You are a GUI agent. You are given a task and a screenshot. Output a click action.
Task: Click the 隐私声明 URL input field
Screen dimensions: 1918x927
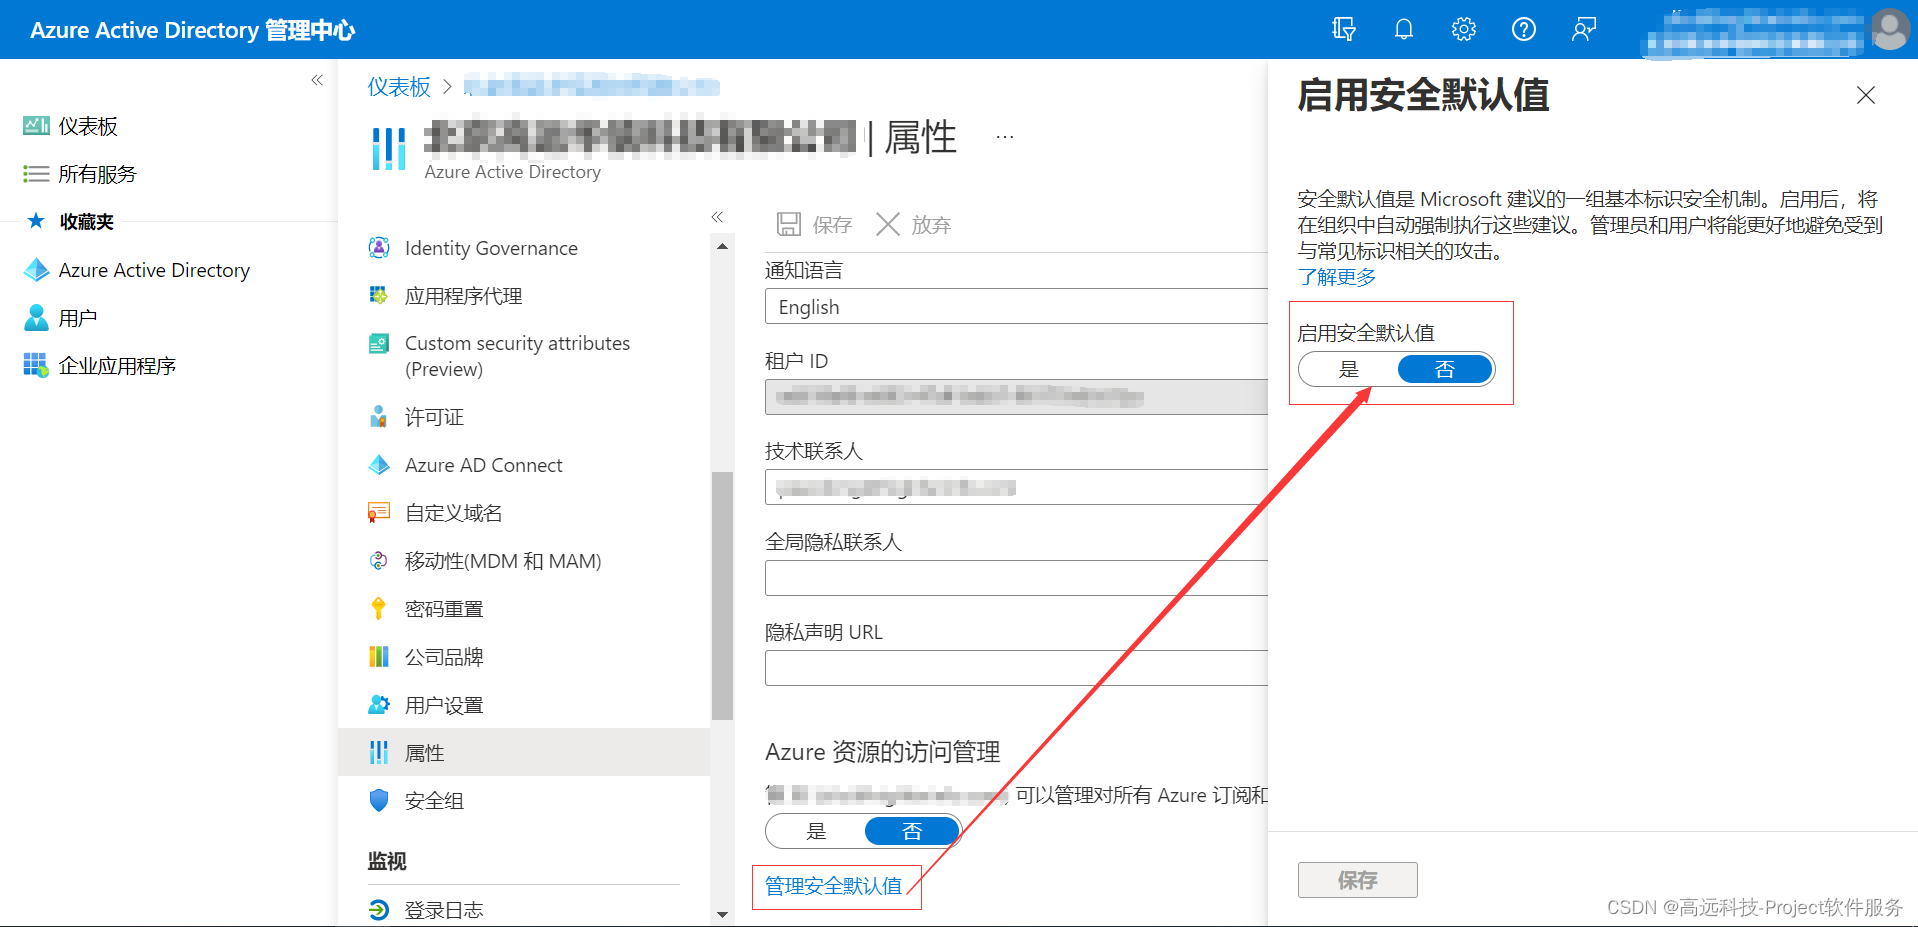[x=1016, y=668]
